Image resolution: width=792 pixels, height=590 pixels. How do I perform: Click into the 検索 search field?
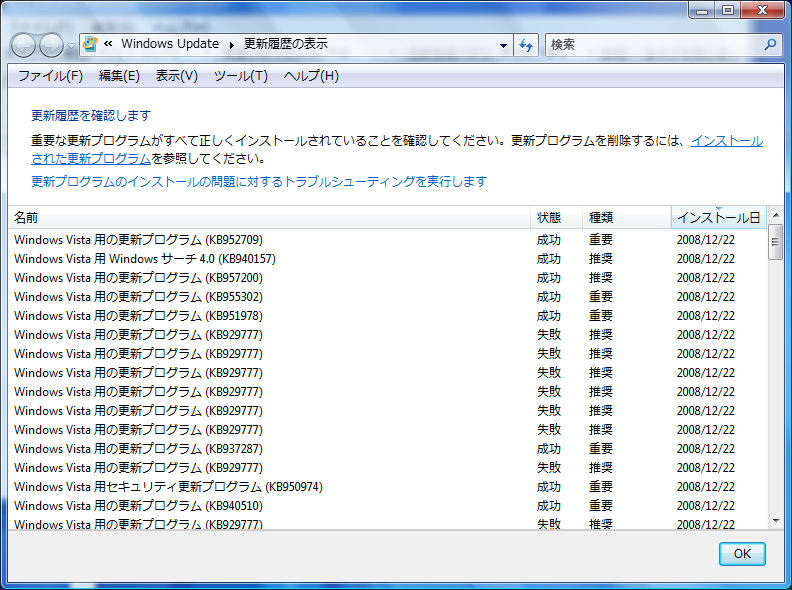pos(655,45)
